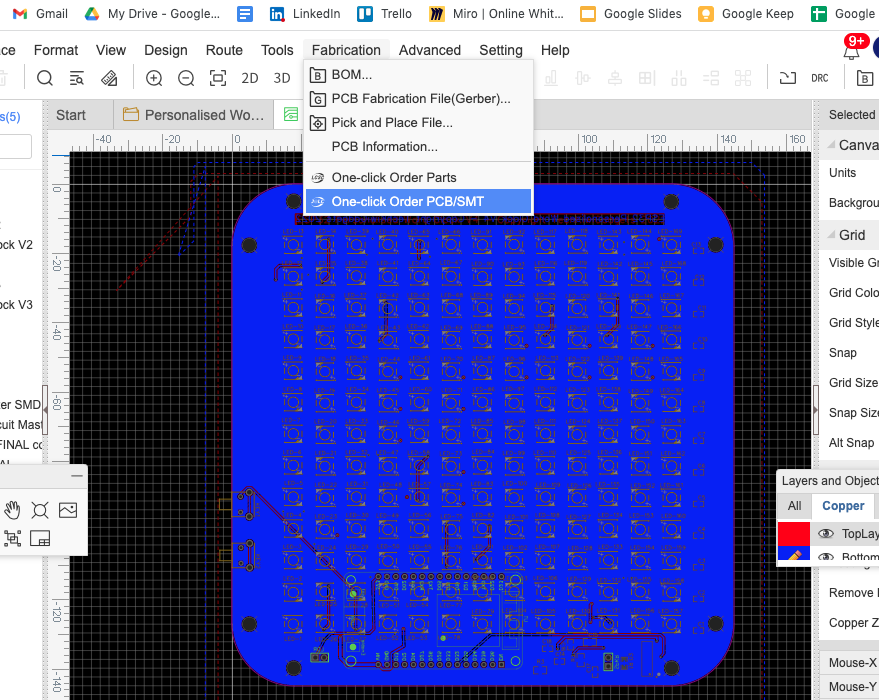Viewport: 879px width, 700px height.
Task: Set BottomLayer active using the pencil indicator
Action: click(x=794, y=556)
